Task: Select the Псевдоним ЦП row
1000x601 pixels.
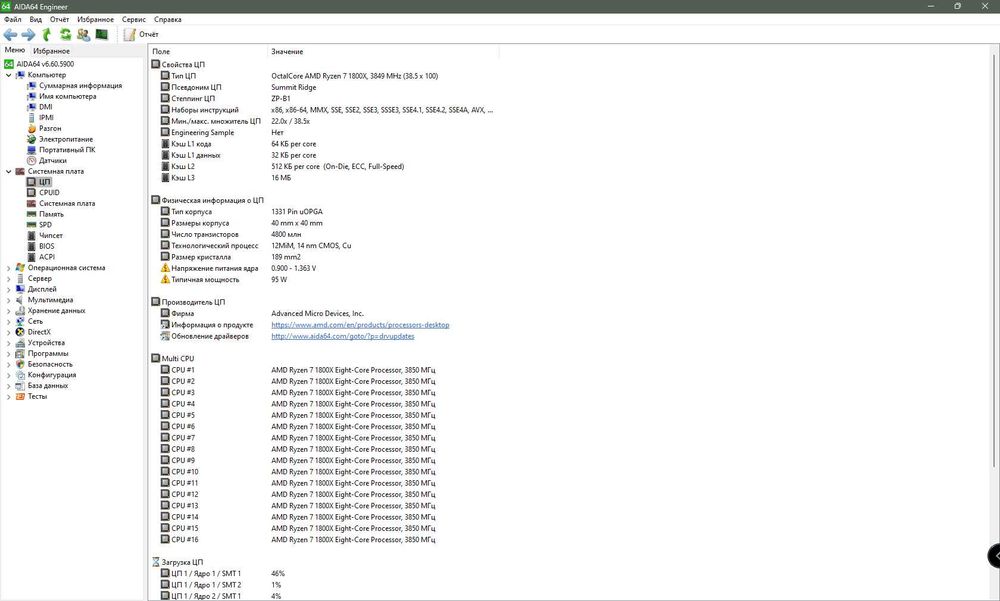Action: [x=327, y=87]
